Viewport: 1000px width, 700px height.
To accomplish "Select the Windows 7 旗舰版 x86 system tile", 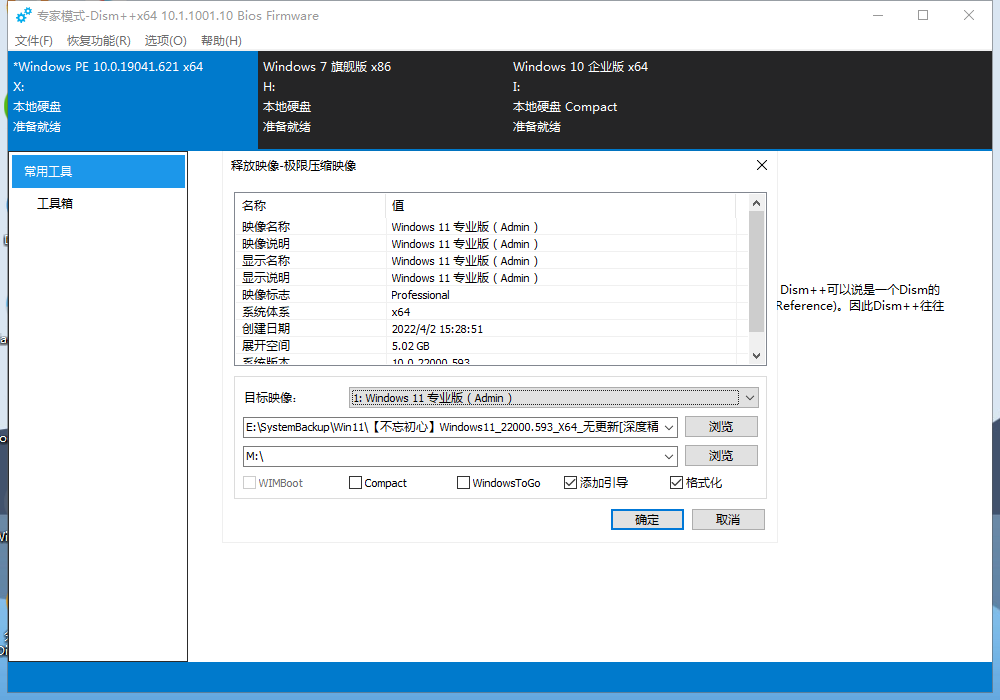I will (x=382, y=96).
